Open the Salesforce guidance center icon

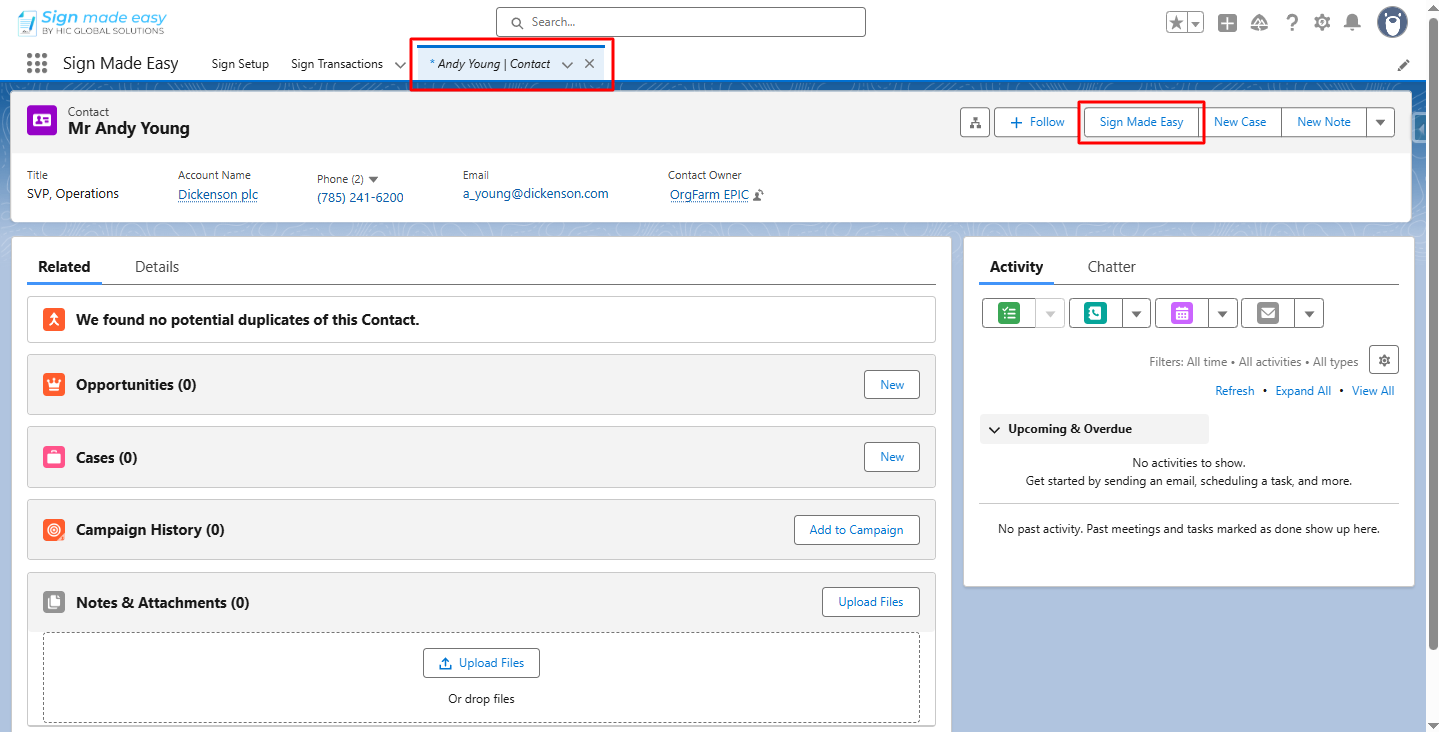pos(1259,22)
